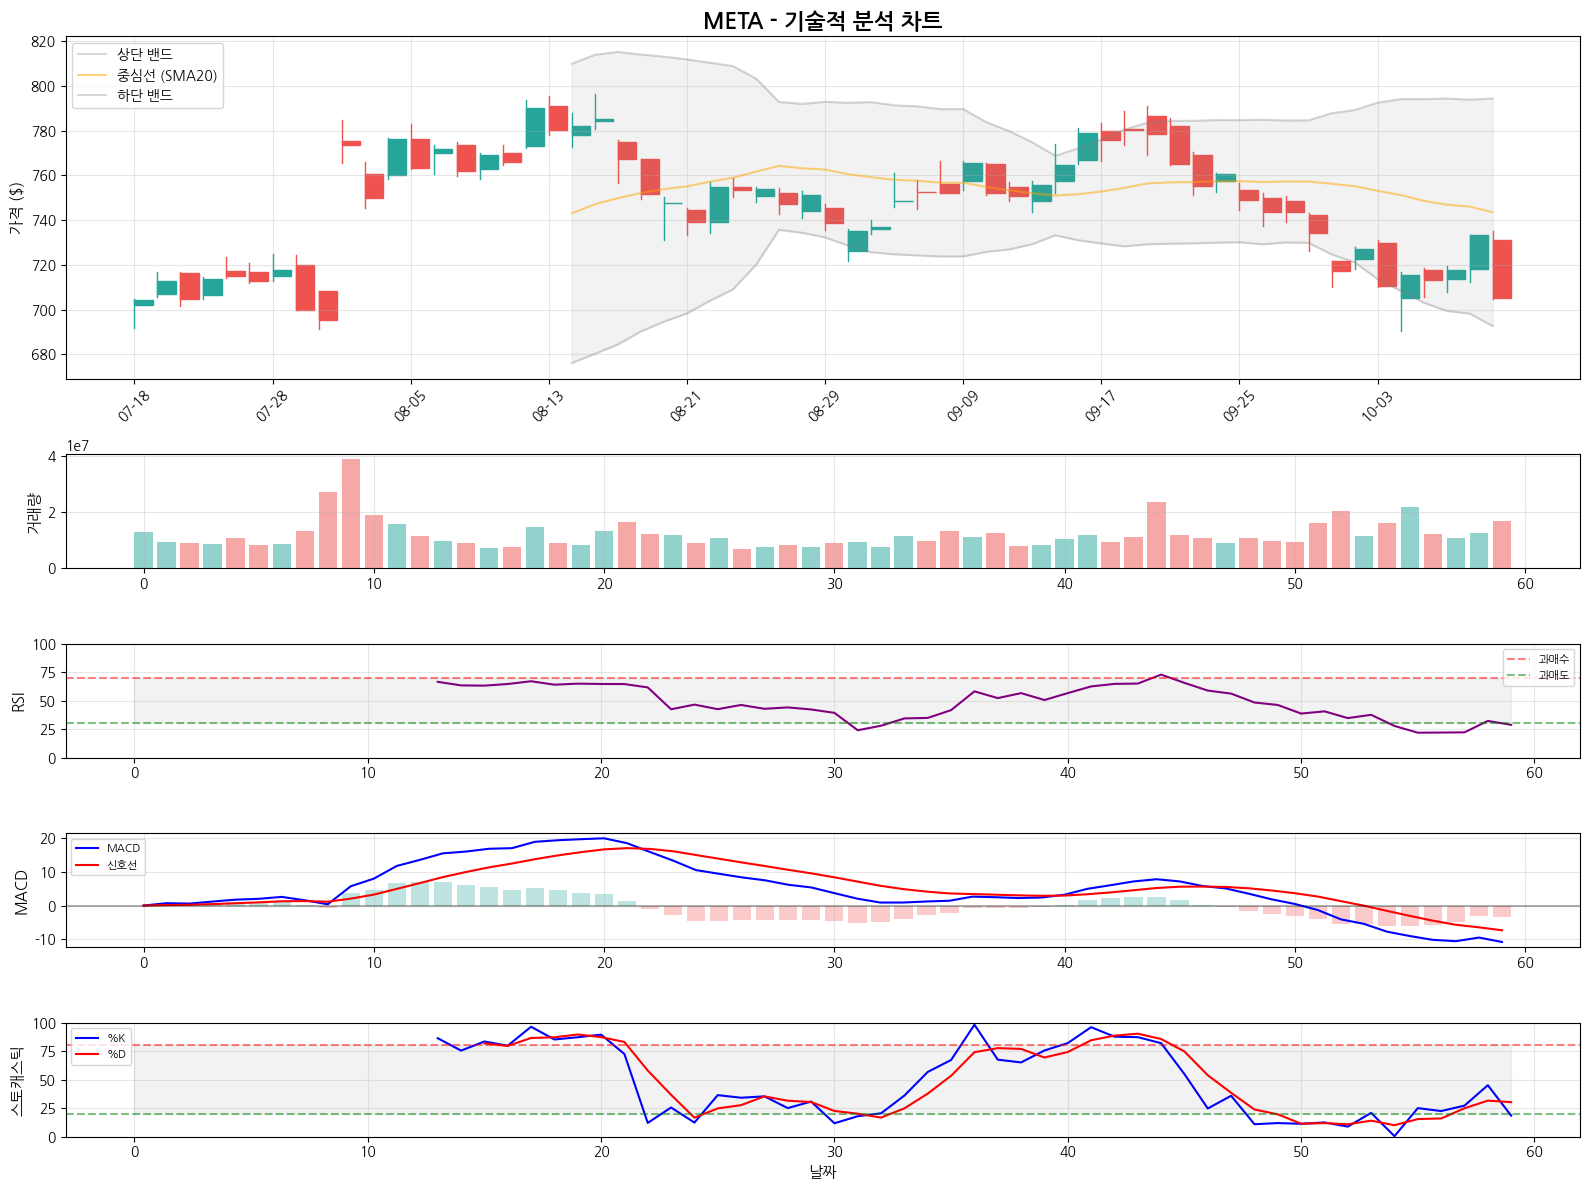Select the 상단 밴드 legend entry
1589x1190 pixels.
pos(145,55)
